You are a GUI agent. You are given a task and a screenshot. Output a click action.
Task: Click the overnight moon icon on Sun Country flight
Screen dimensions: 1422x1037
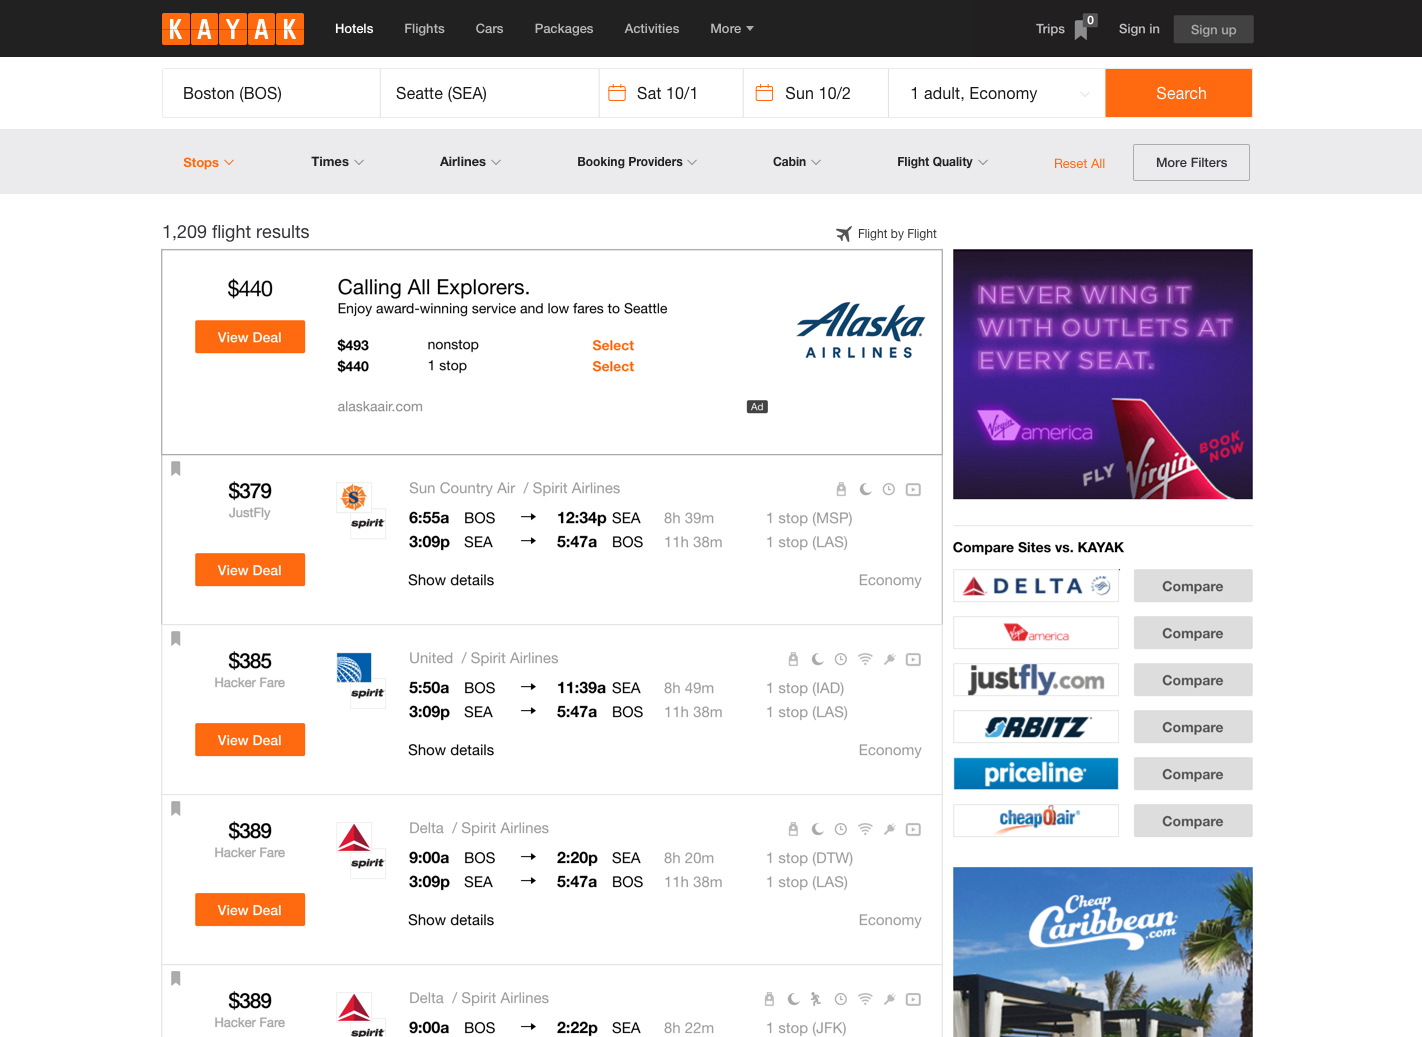pos(865,489)
